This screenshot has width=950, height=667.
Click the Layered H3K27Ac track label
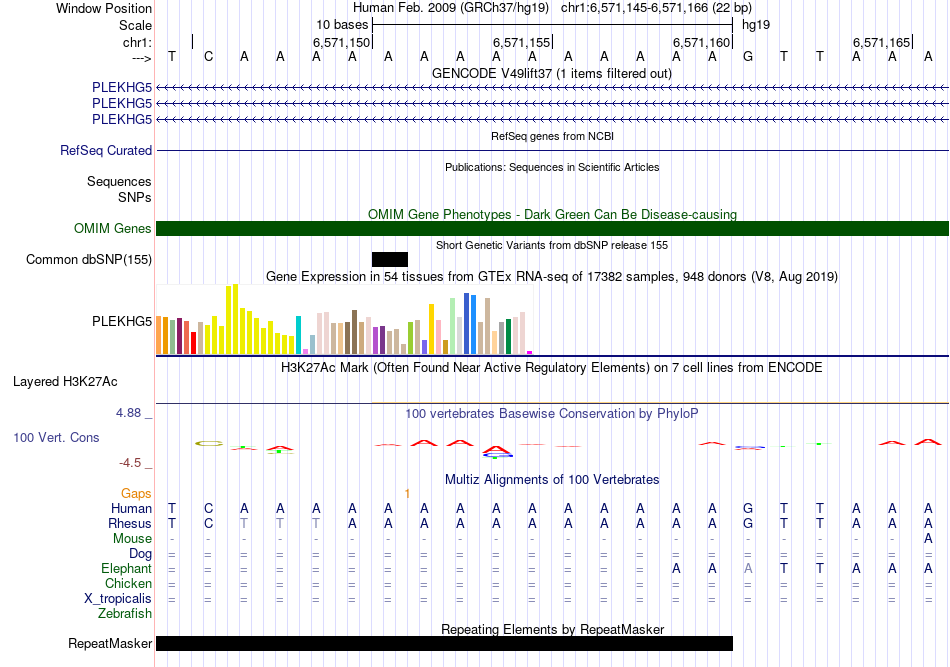click(65, 382)
